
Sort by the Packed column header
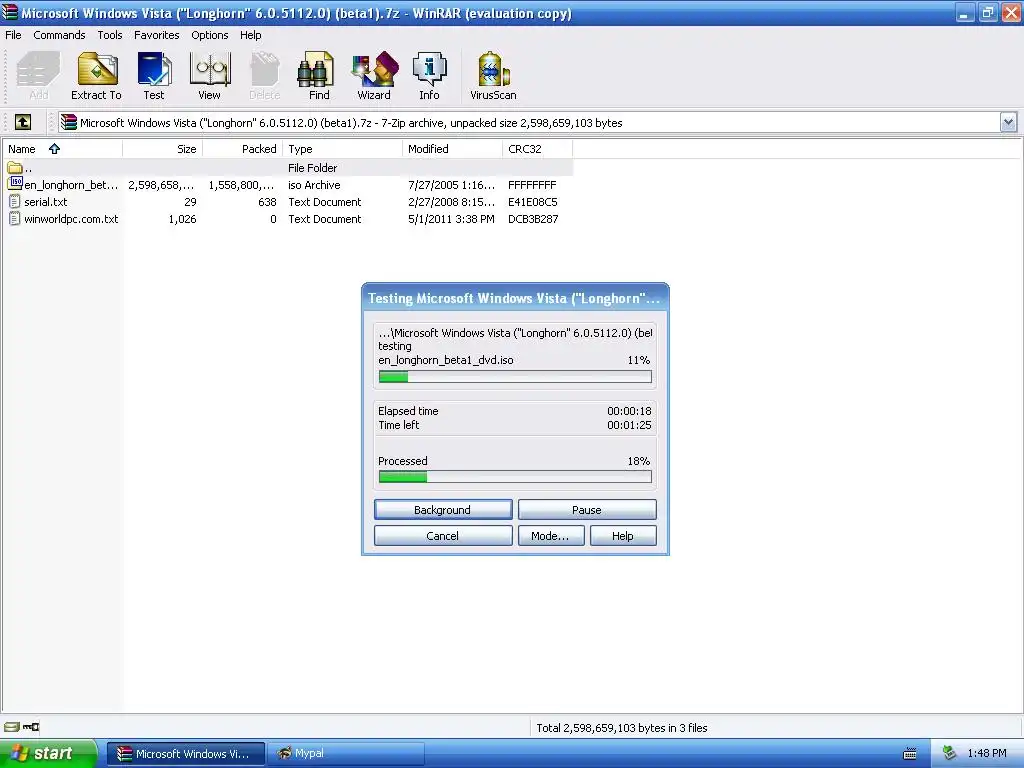[x=243, y=149]
